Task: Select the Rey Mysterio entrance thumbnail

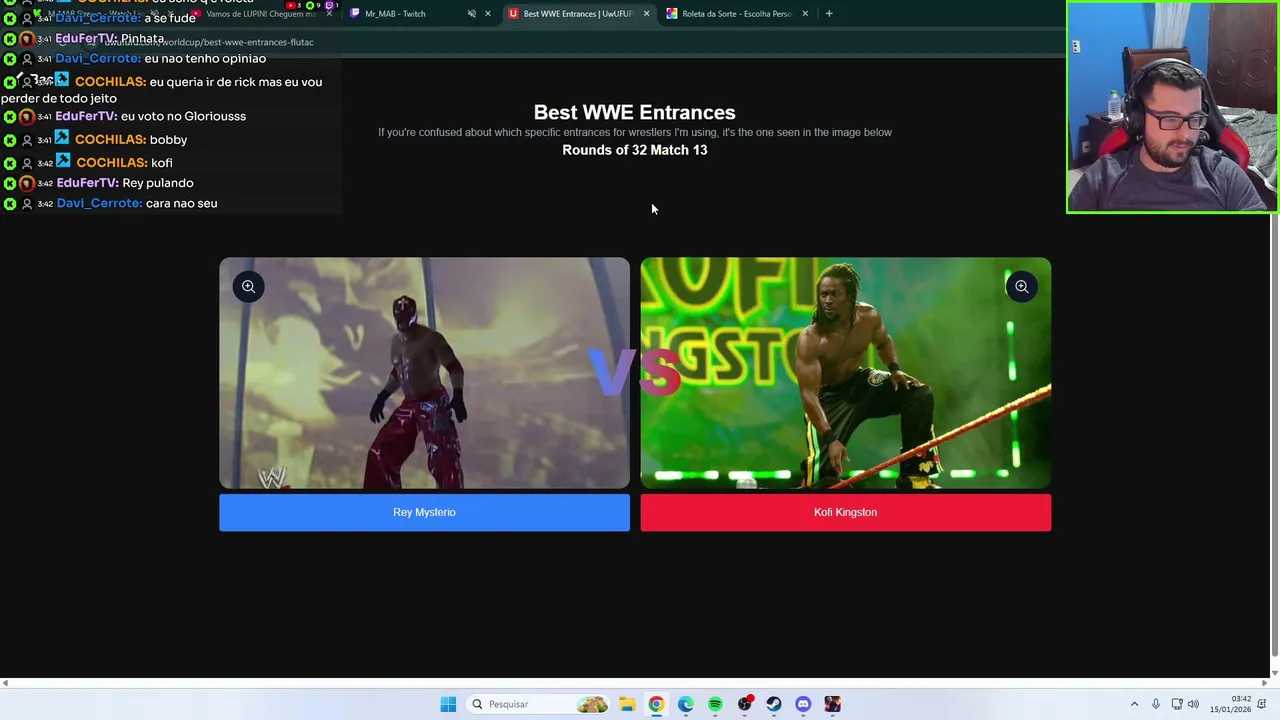Action: coord(424,373)
